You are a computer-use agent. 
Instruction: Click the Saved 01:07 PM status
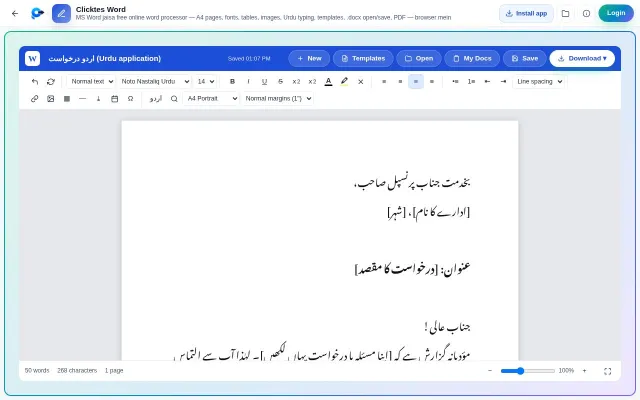[249, 58]
